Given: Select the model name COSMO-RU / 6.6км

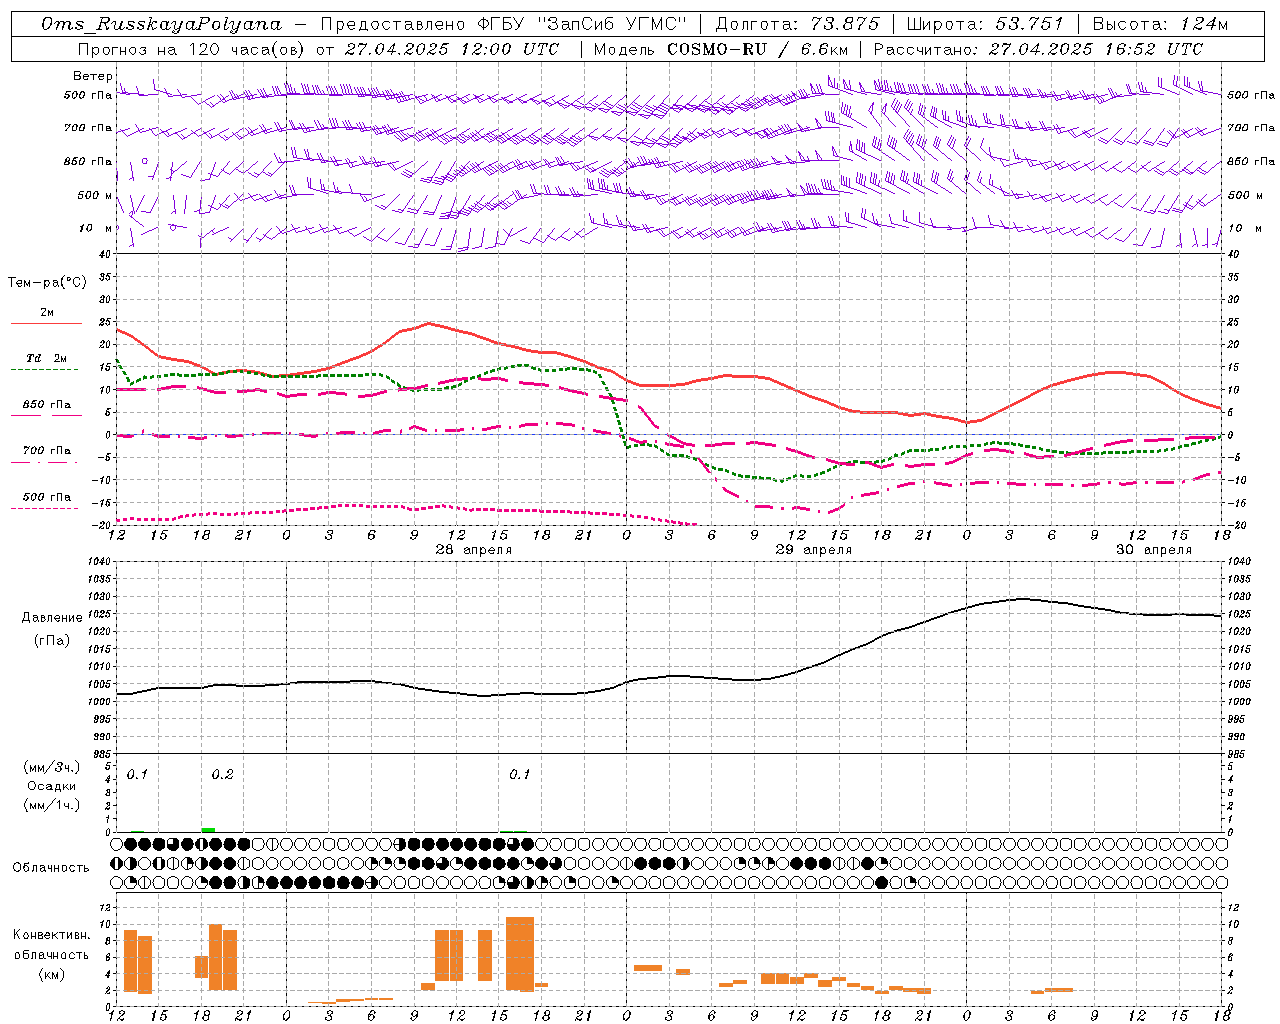Looking at the screenshot, I should point(758,49).
